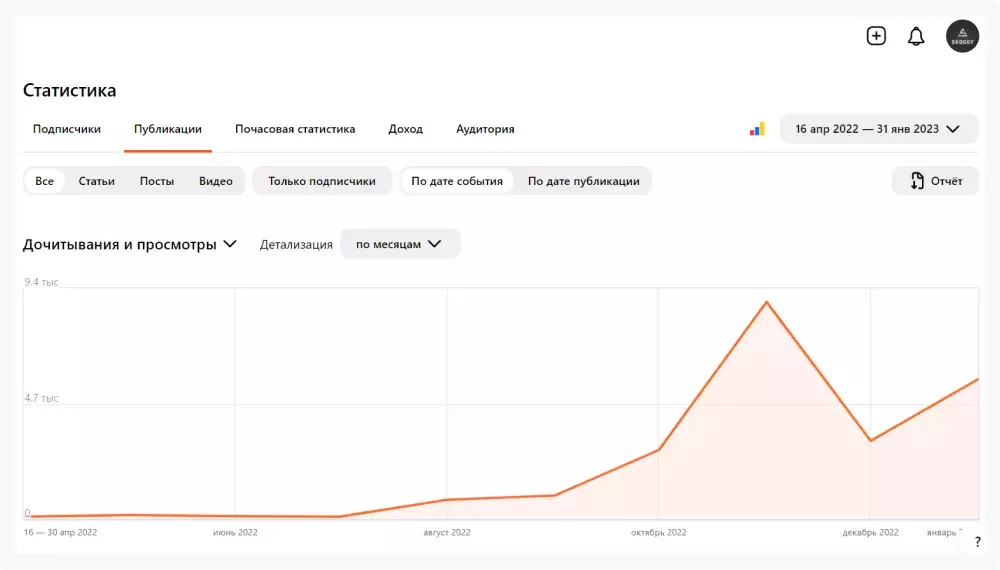Go to Доход tab
The height and width of the screenshot is (570, 1000).
(x=405, y=129)
